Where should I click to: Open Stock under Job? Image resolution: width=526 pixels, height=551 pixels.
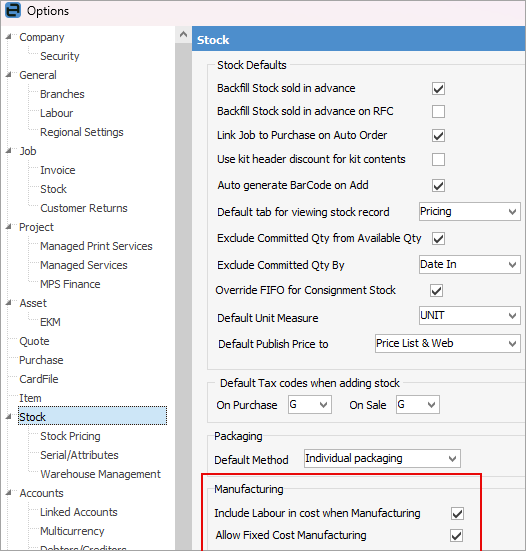(53, 189)
